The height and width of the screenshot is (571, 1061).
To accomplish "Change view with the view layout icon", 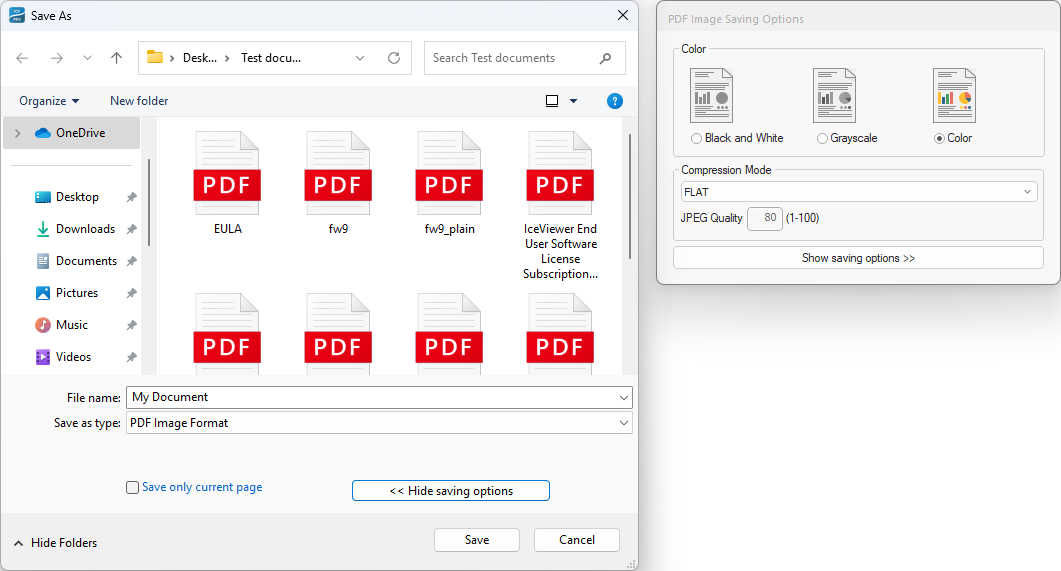I will [552, 101].
